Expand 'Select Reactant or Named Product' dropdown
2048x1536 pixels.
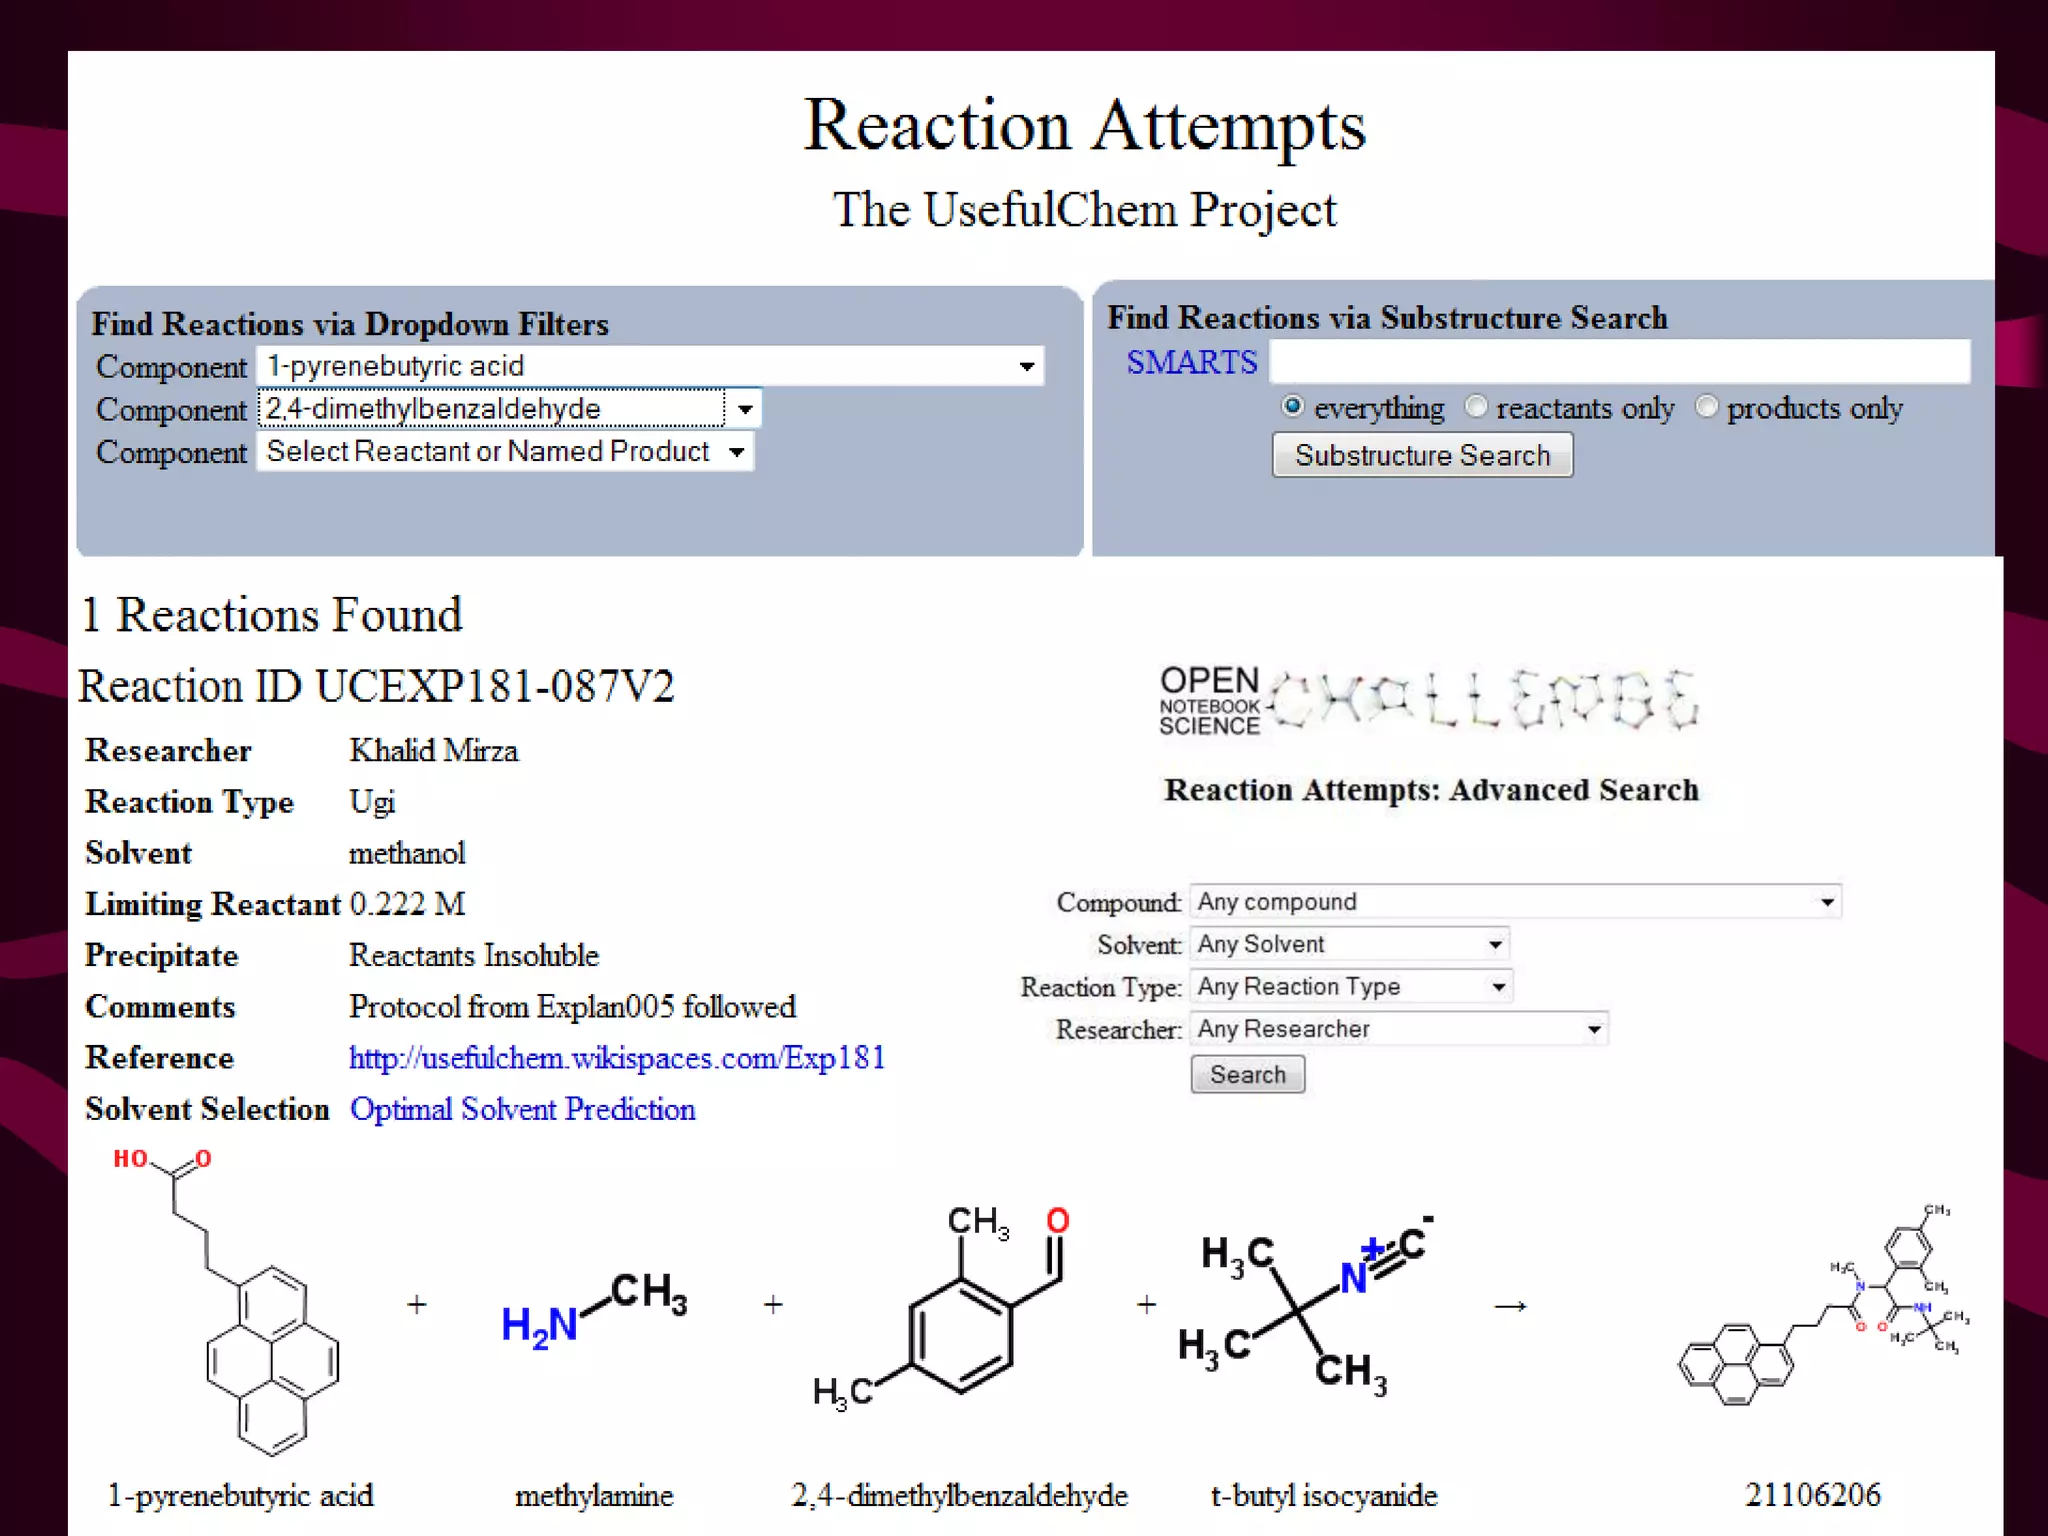(505, 452)
